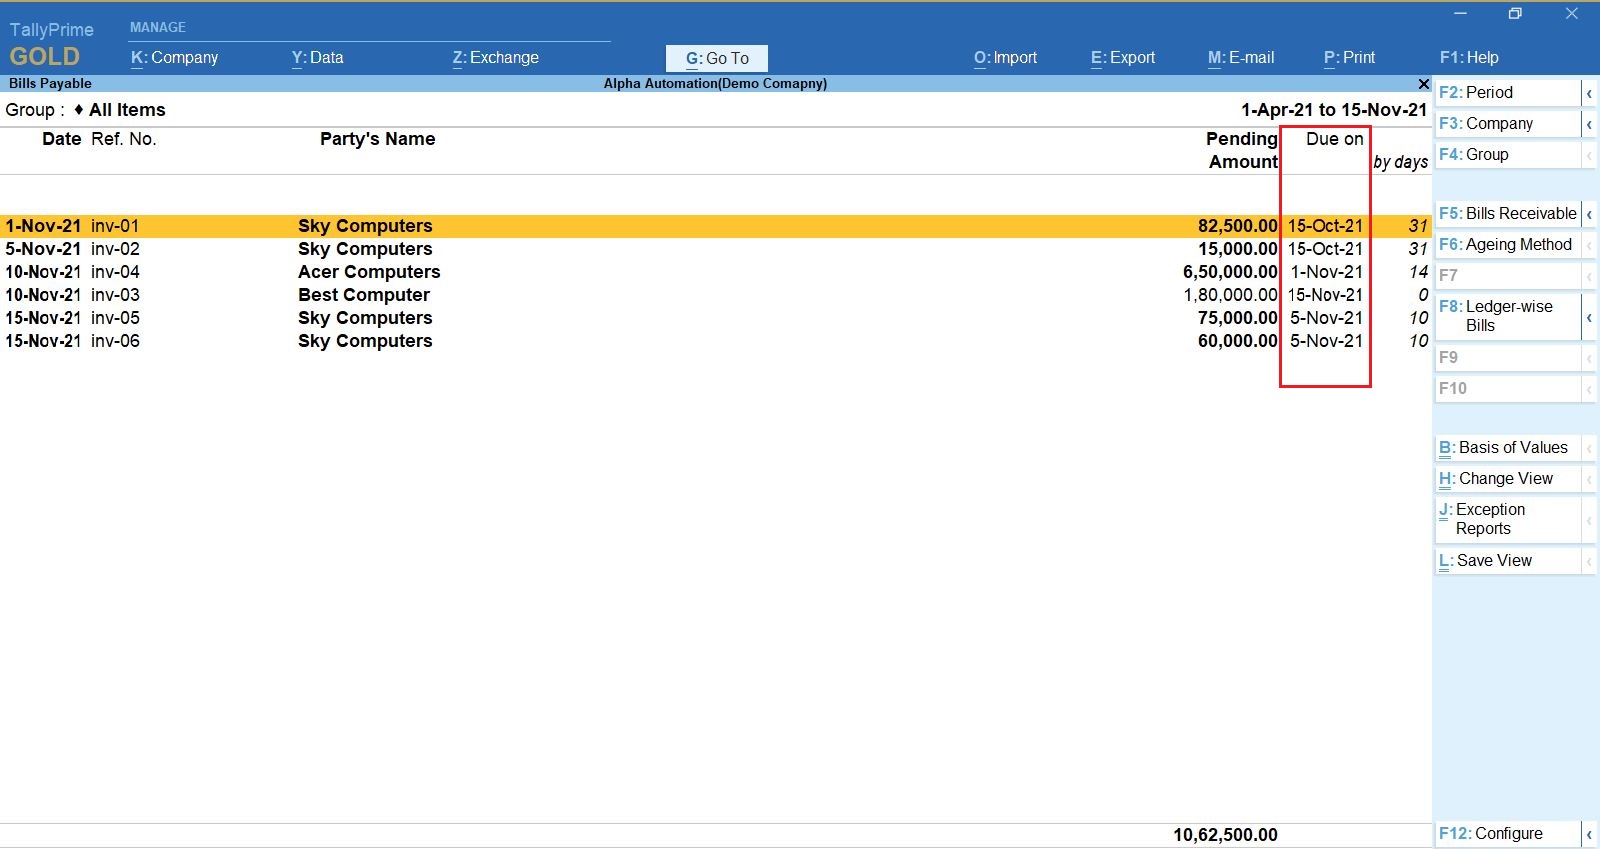
Task: Switch to Bills Receivable report
Action: click(1508, 214)
